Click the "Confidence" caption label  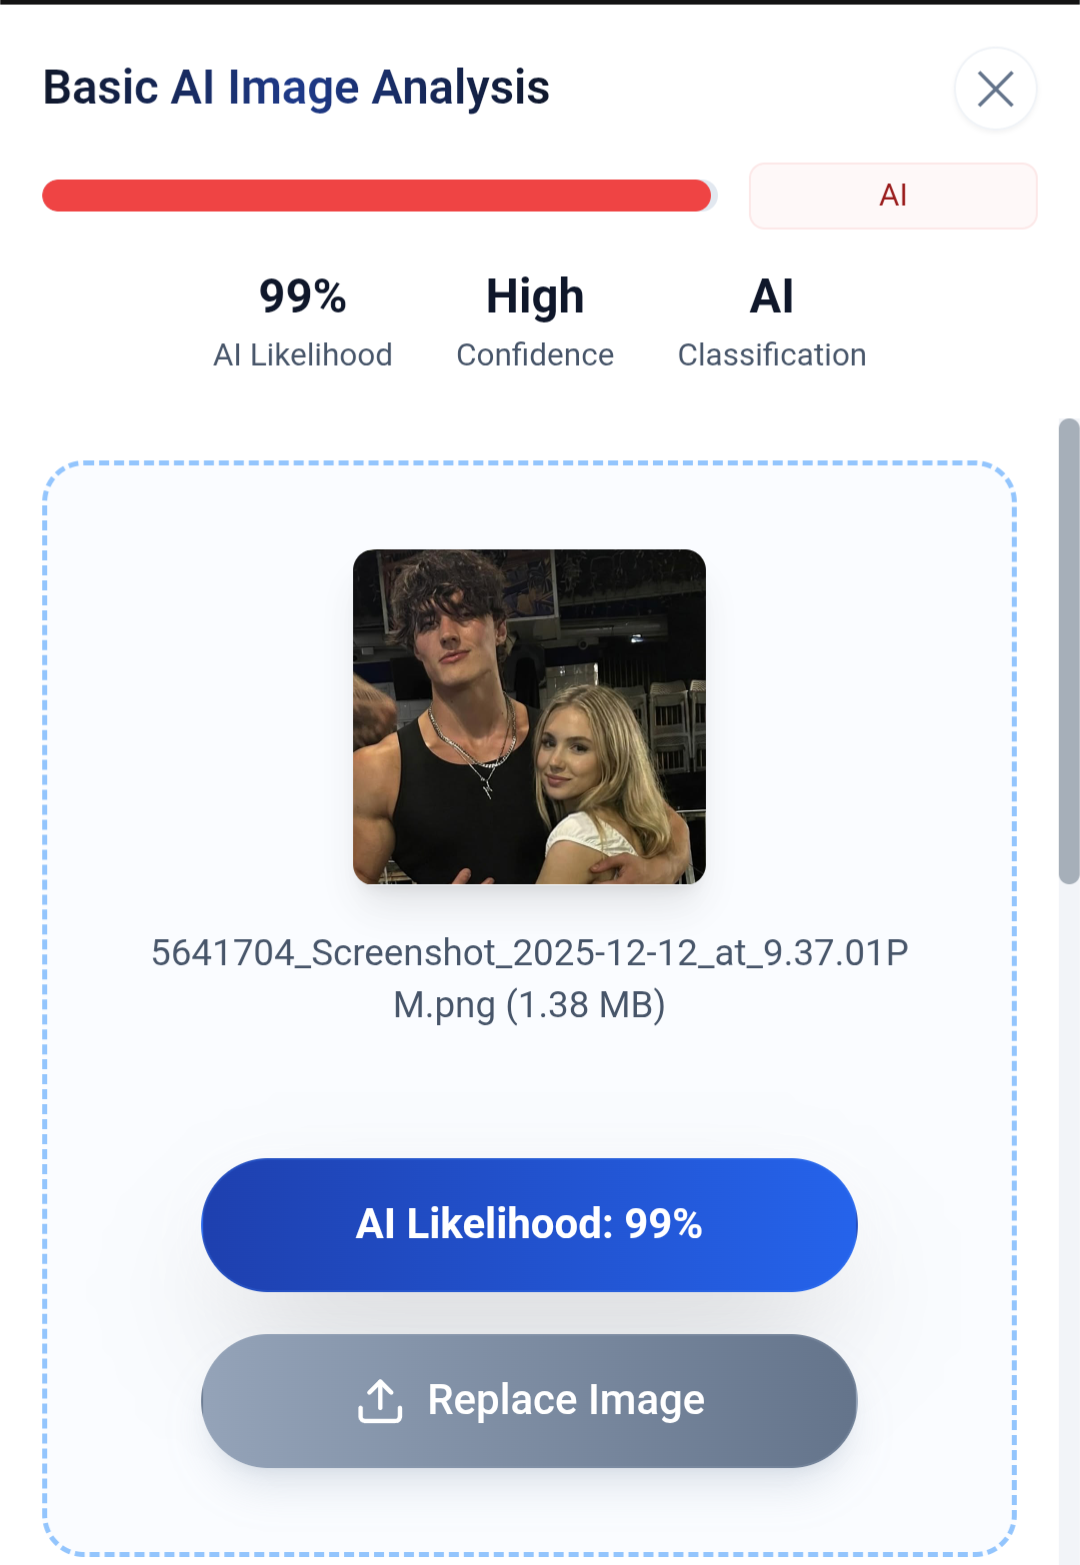tap(534, 355)
